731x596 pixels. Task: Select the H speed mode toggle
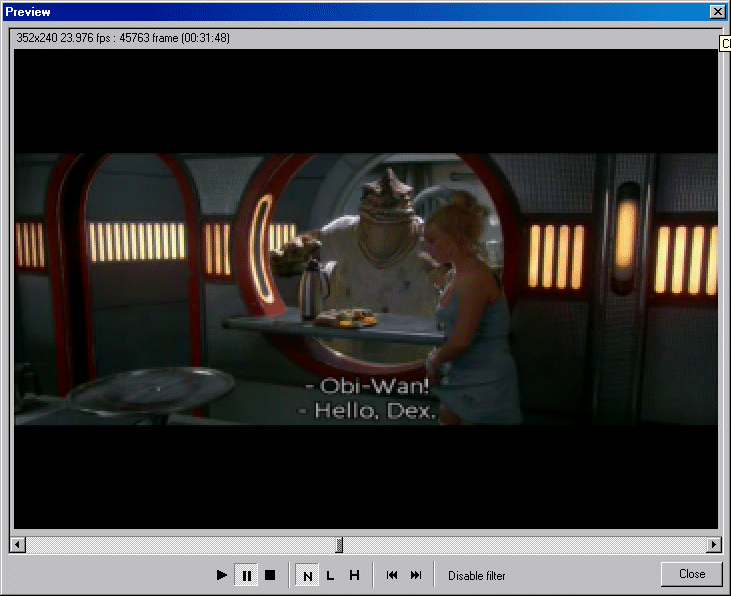(354, 575)
